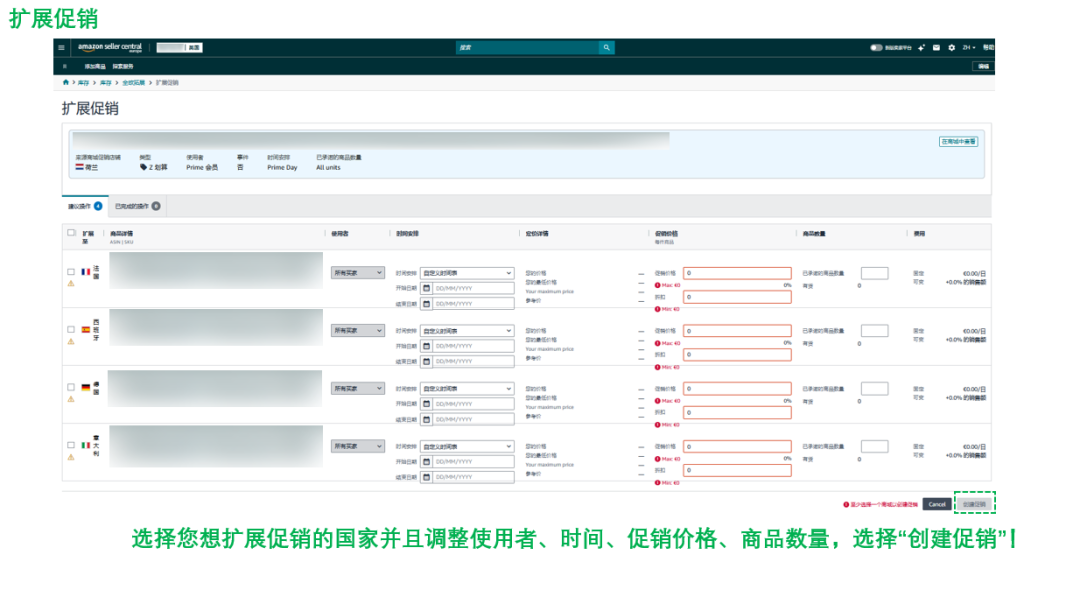Click the 创建促销 create promotion button
The width and height of the screenshot is (1080, 611).
974,504
